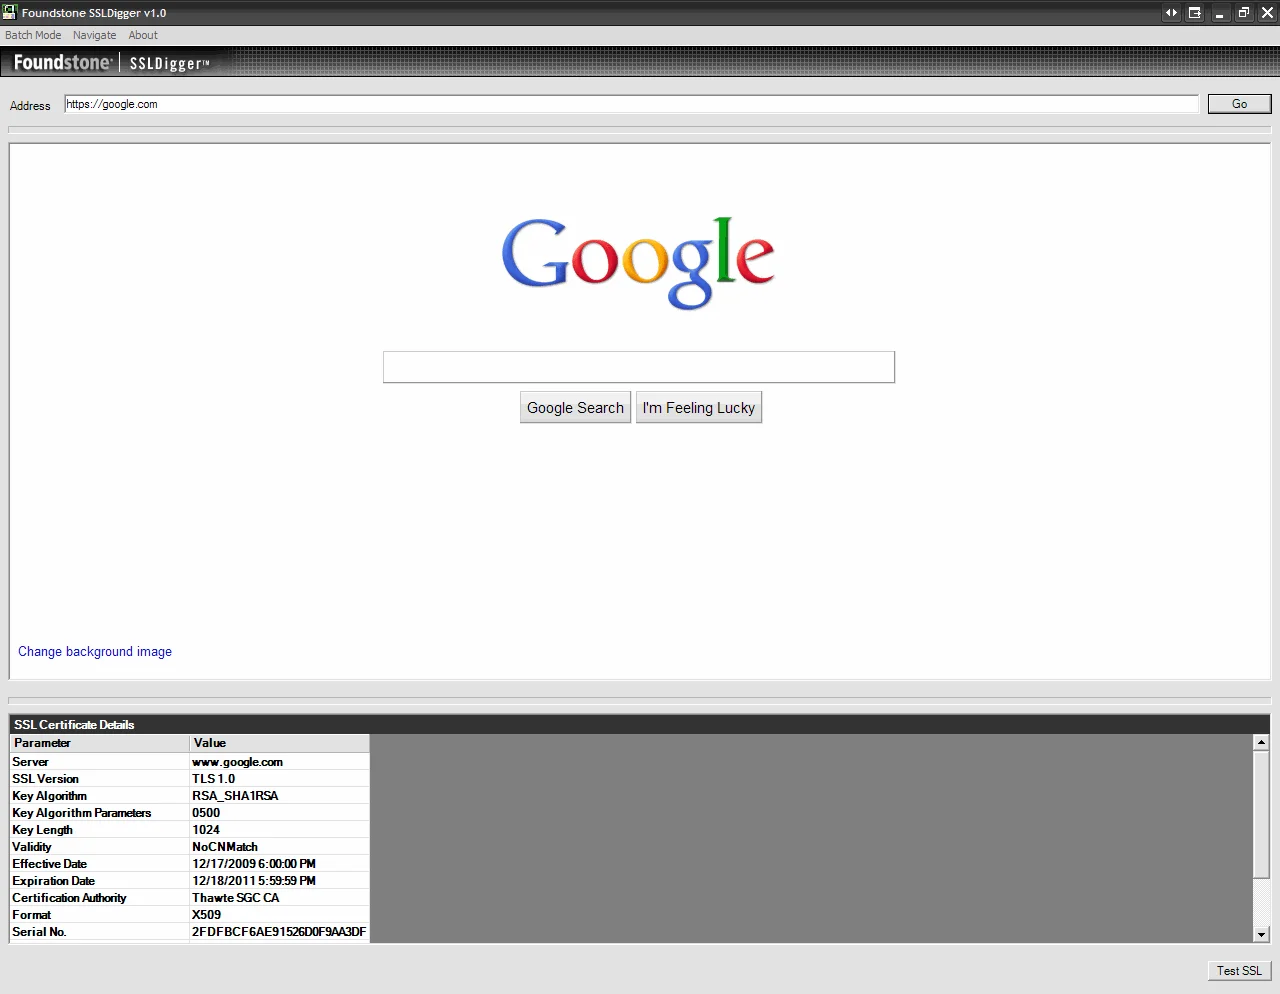
Task: Select the Server parameter cell
Action: point(99,762)
